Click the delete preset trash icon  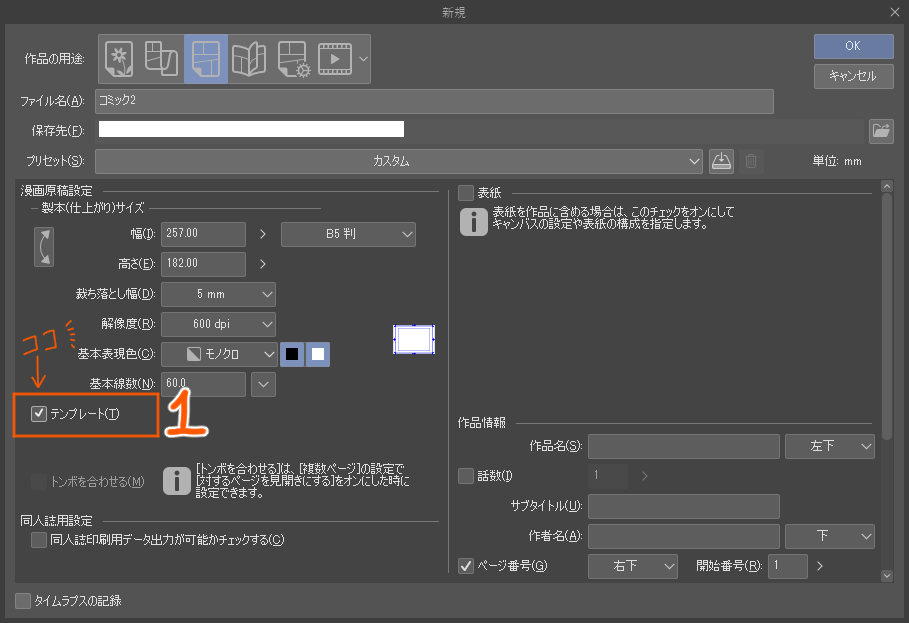[x=751, y=161]
